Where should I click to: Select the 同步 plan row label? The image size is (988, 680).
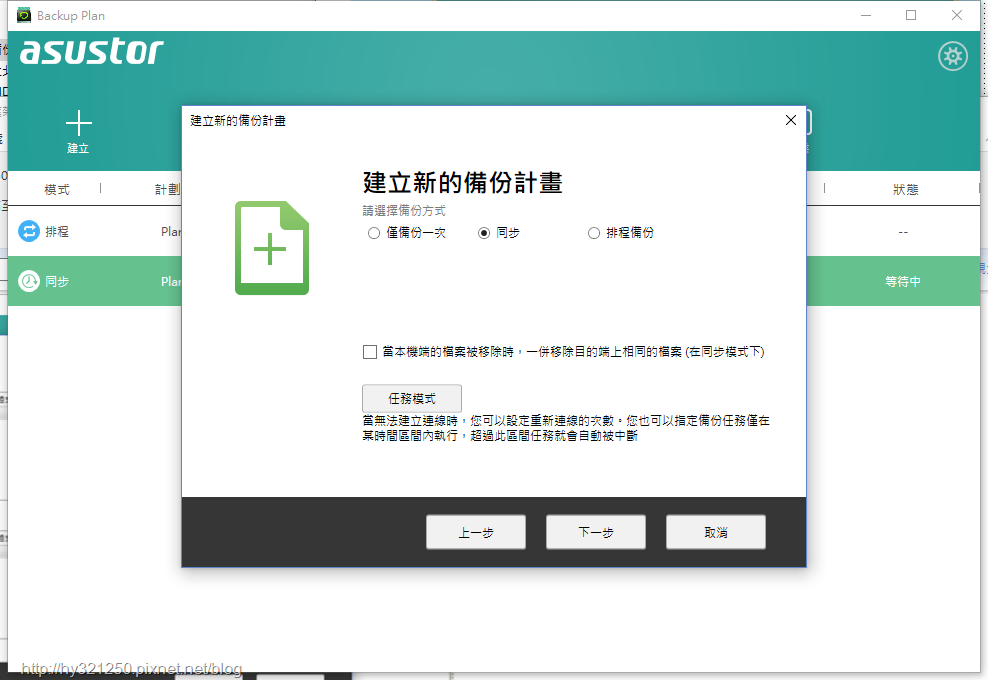[57, 281]
